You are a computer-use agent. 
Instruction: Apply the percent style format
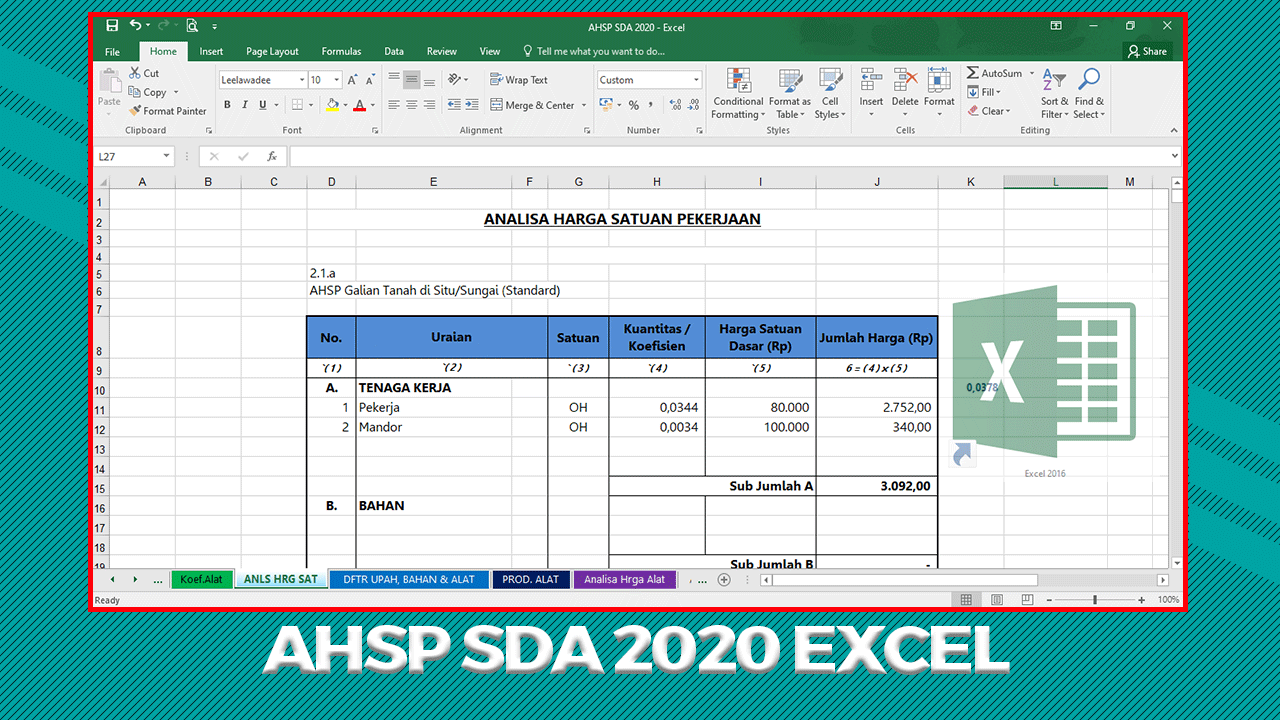pyautogui.click(x=634, y=105)
